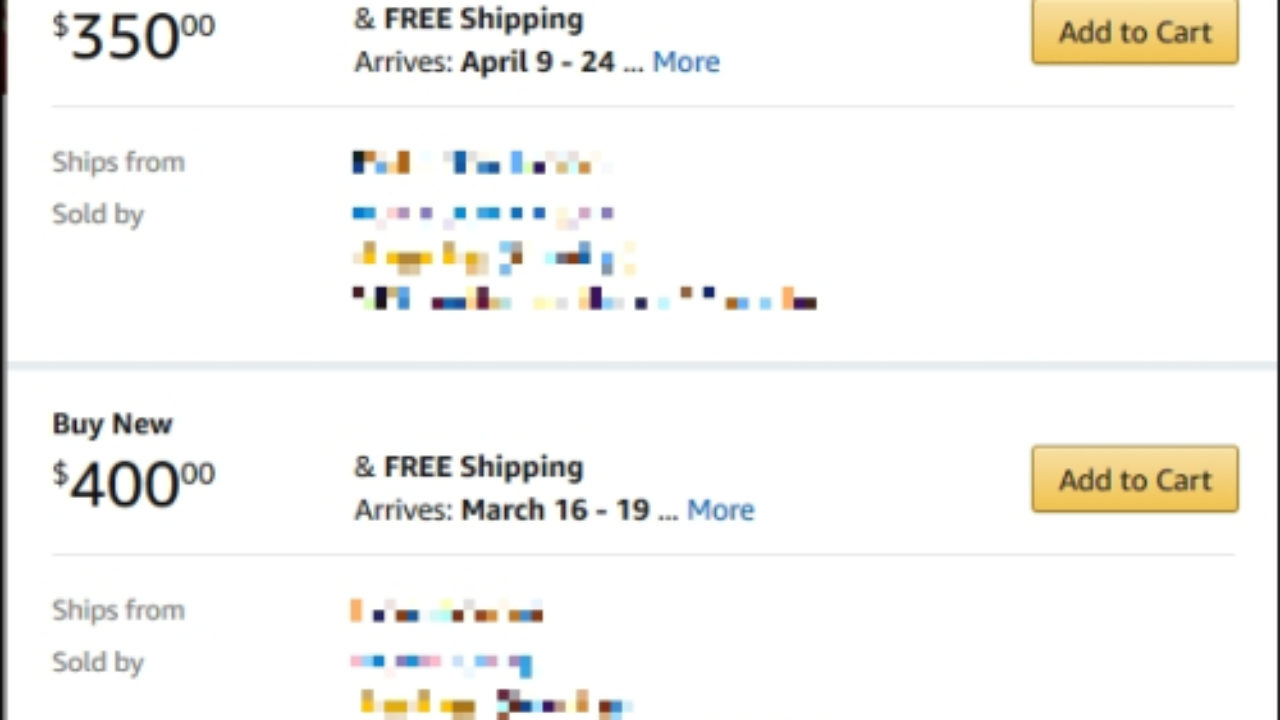This screenshot has height=720, width=1280.
Task: Add the $400 Buy New offer to cart
Action: point(1134,479)
